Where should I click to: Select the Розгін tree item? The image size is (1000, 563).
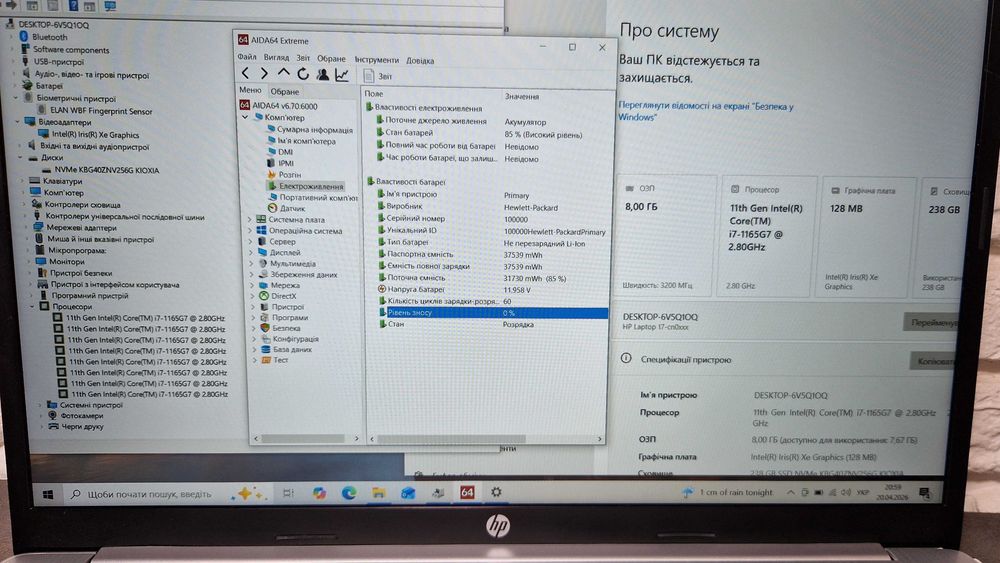tap(284, 174)
